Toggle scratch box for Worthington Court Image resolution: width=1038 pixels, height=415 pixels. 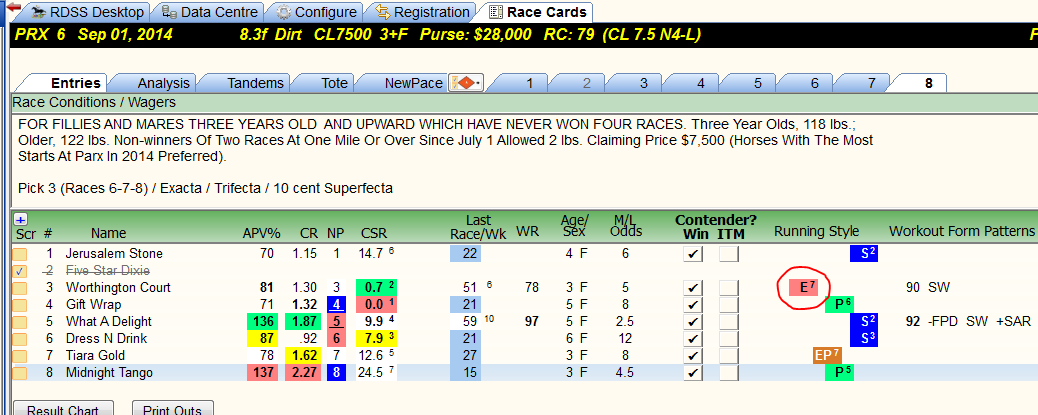(21, 288)
